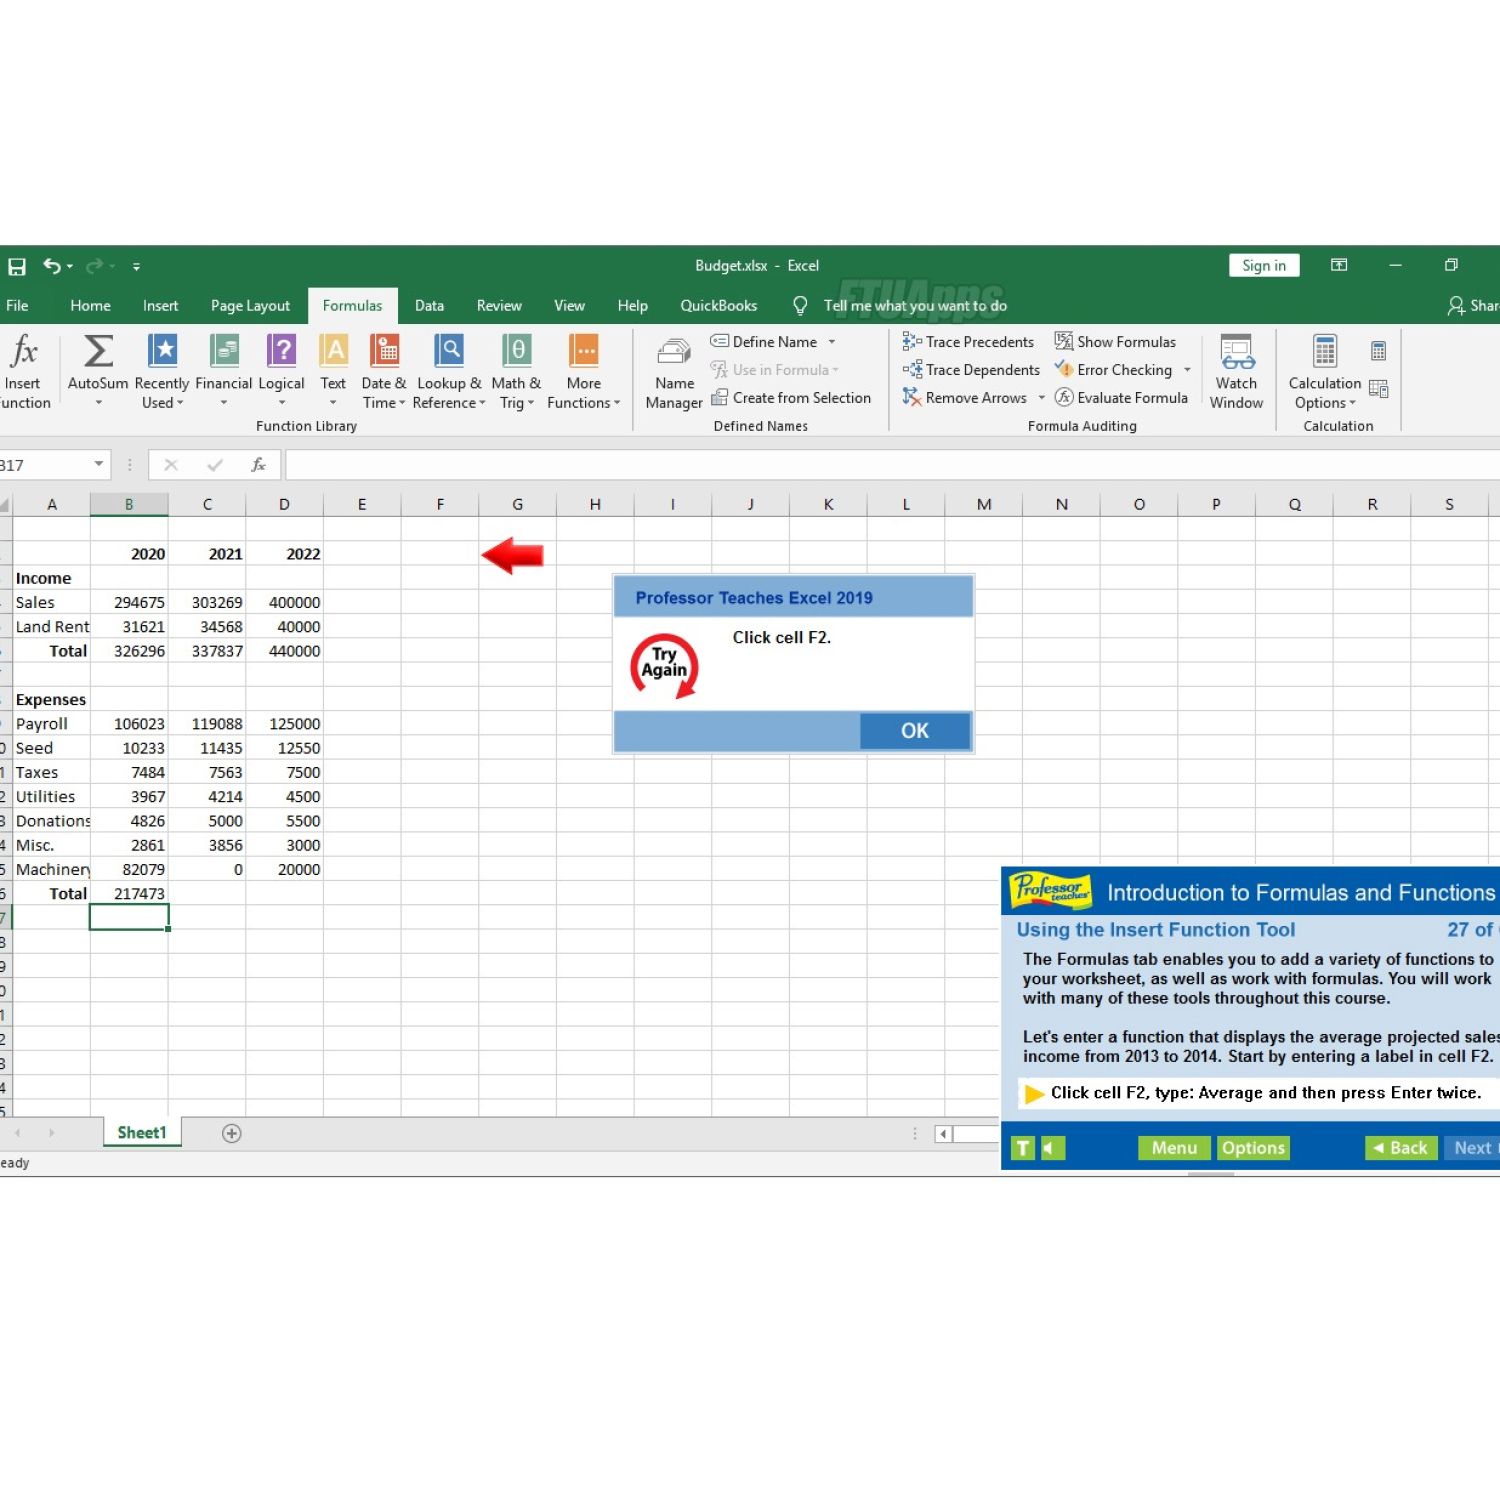Expand the Define Name dropdown arrow

(832, 342)
